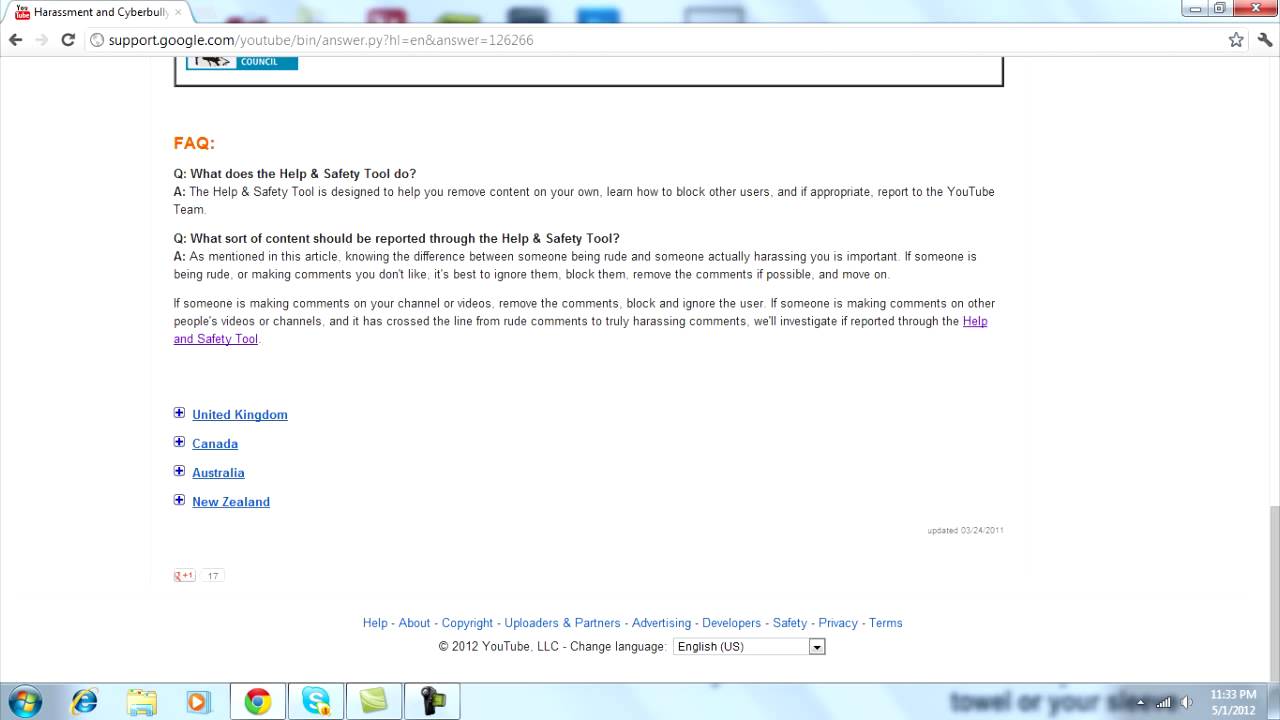Open the Developers footer link
The height and width of the screenshot is (720, 1280).
[731, 623]
